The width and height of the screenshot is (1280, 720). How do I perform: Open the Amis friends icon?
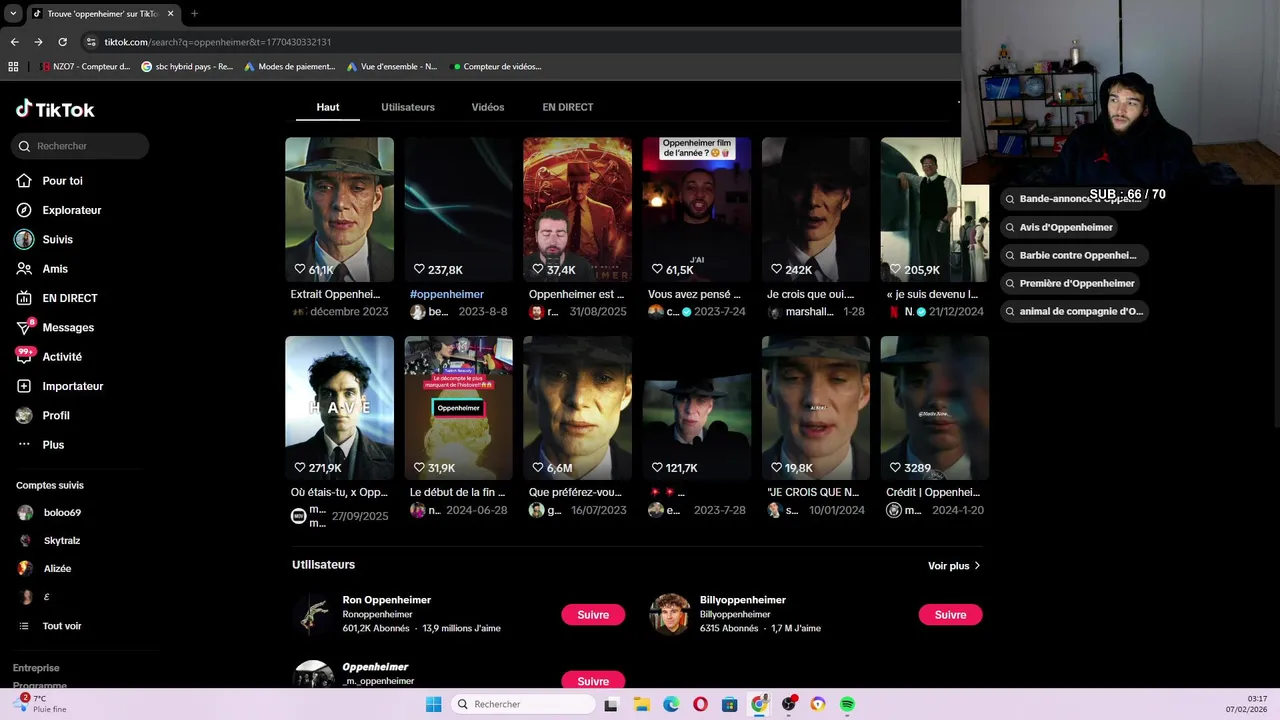coord(24,269)
